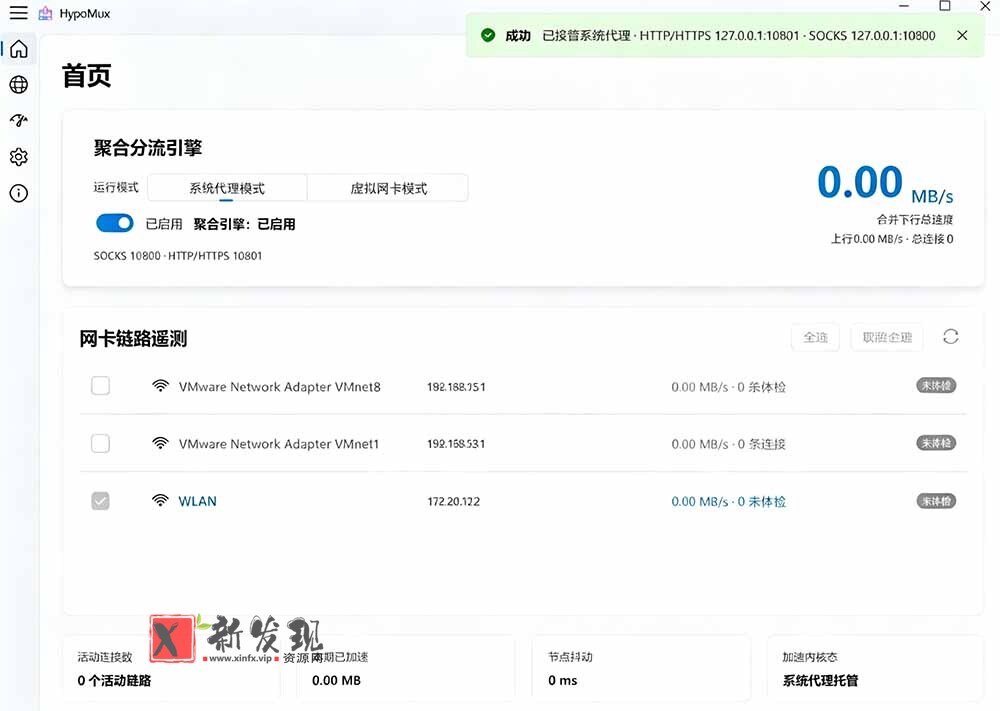1000x711 pixels.
Task: Open the About info icon in sidebar
Action: pyautogui.click(x=18, y=193)
